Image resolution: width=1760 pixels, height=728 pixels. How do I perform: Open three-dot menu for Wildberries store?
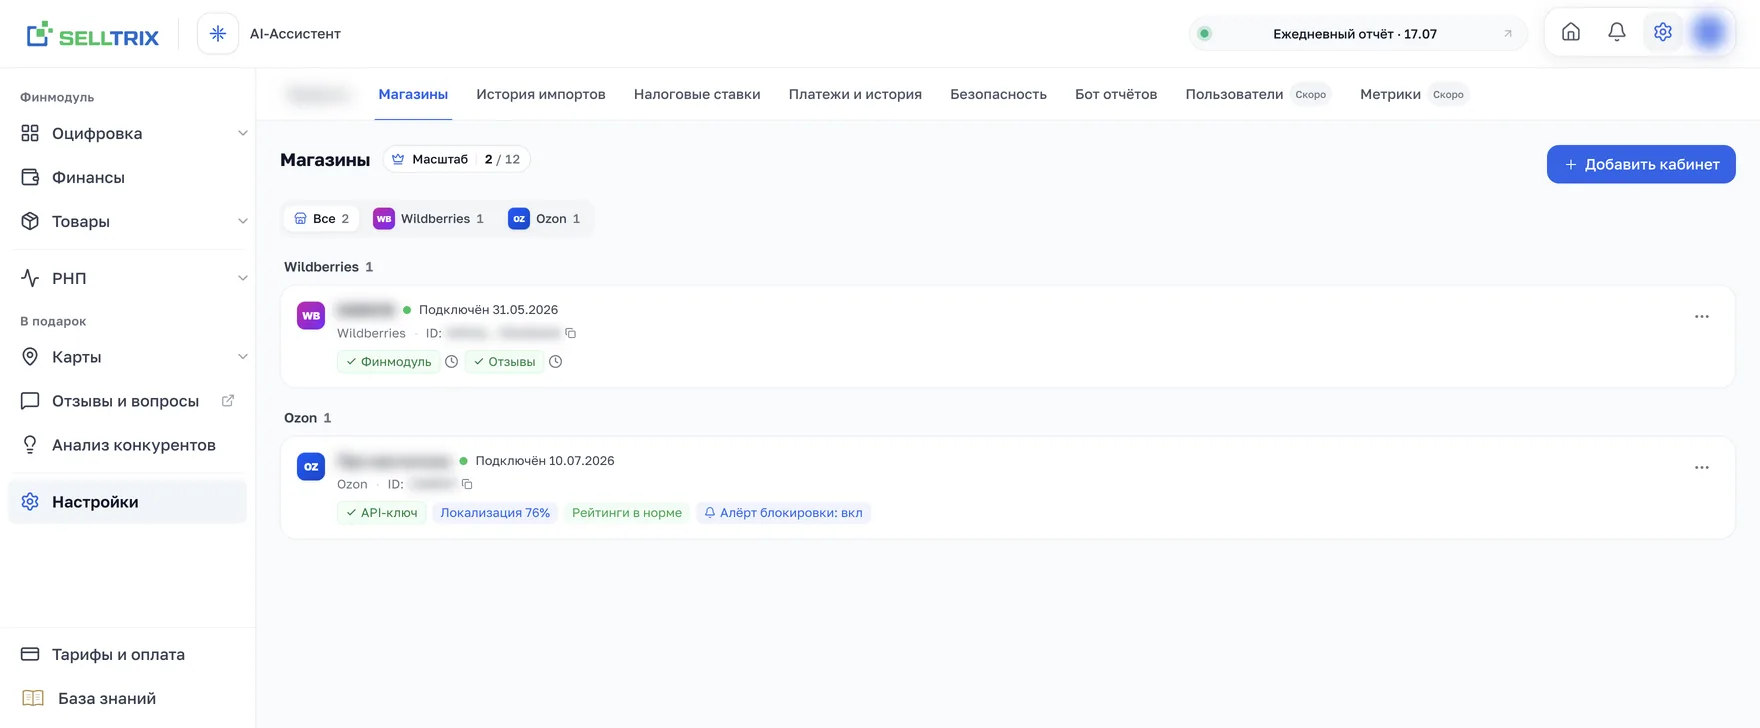pyautogui.click(x=1702, y=317)
